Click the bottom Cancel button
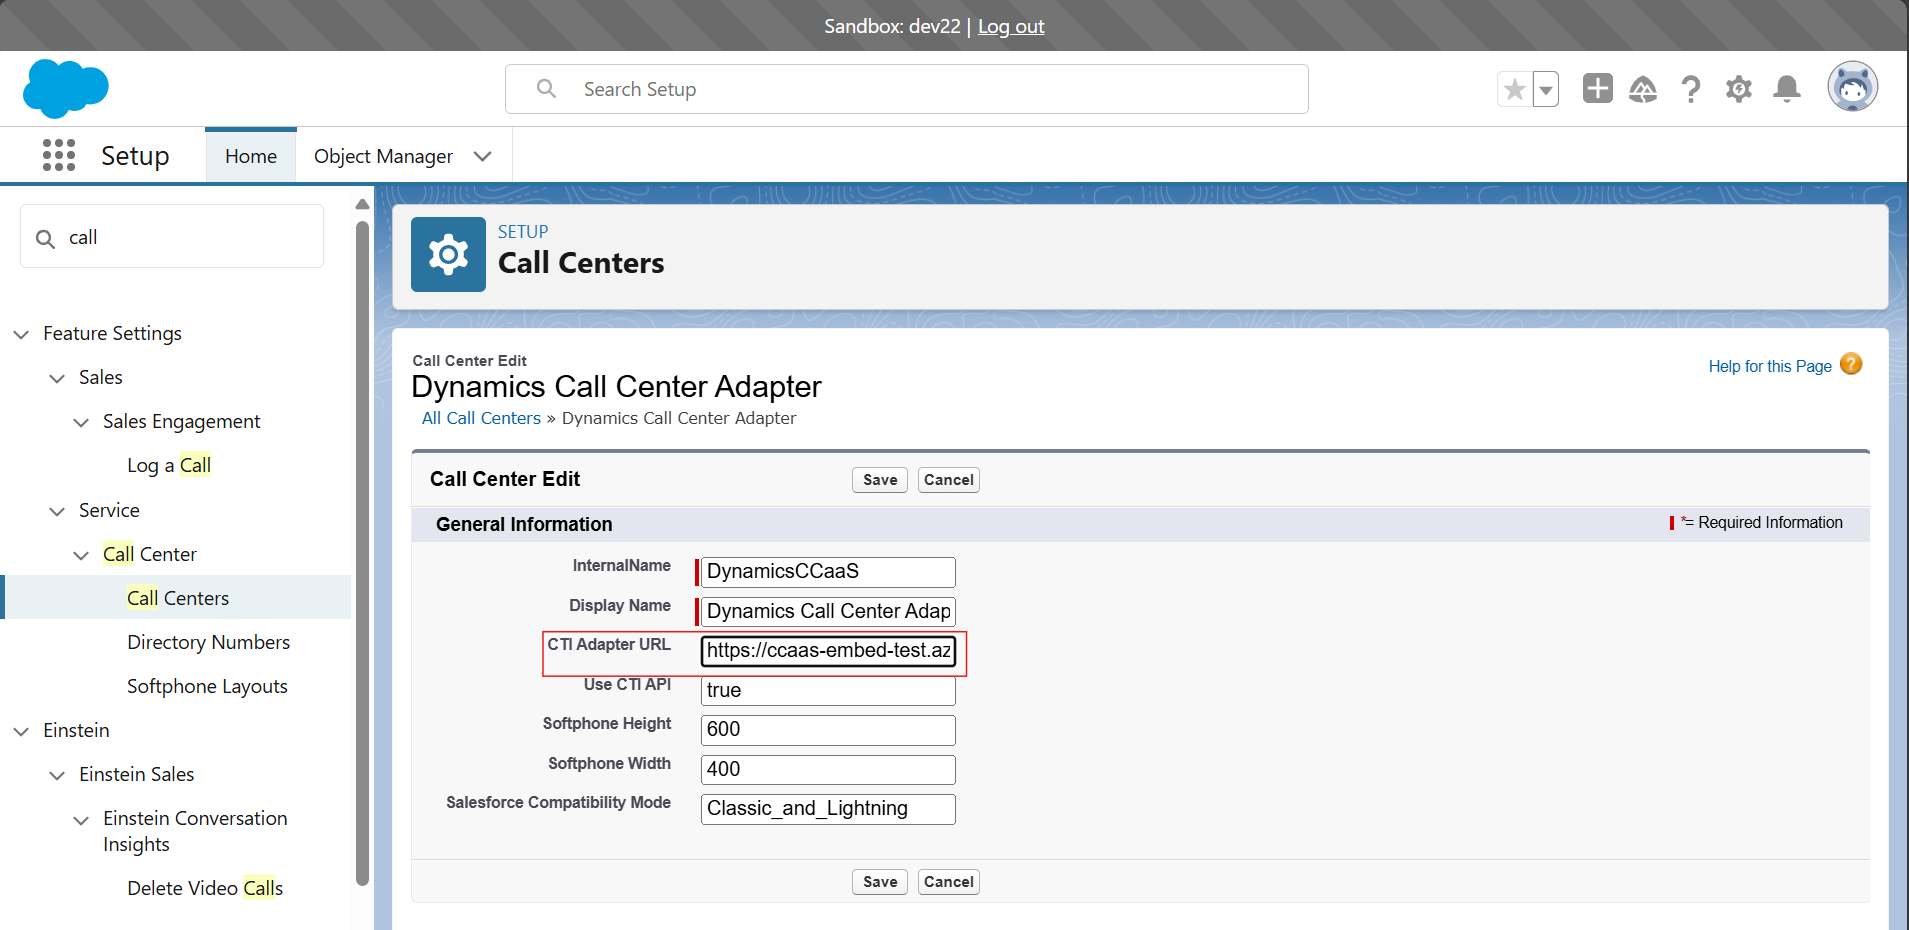Viewport: 1909px width, 930px height. tap(948, 882)
